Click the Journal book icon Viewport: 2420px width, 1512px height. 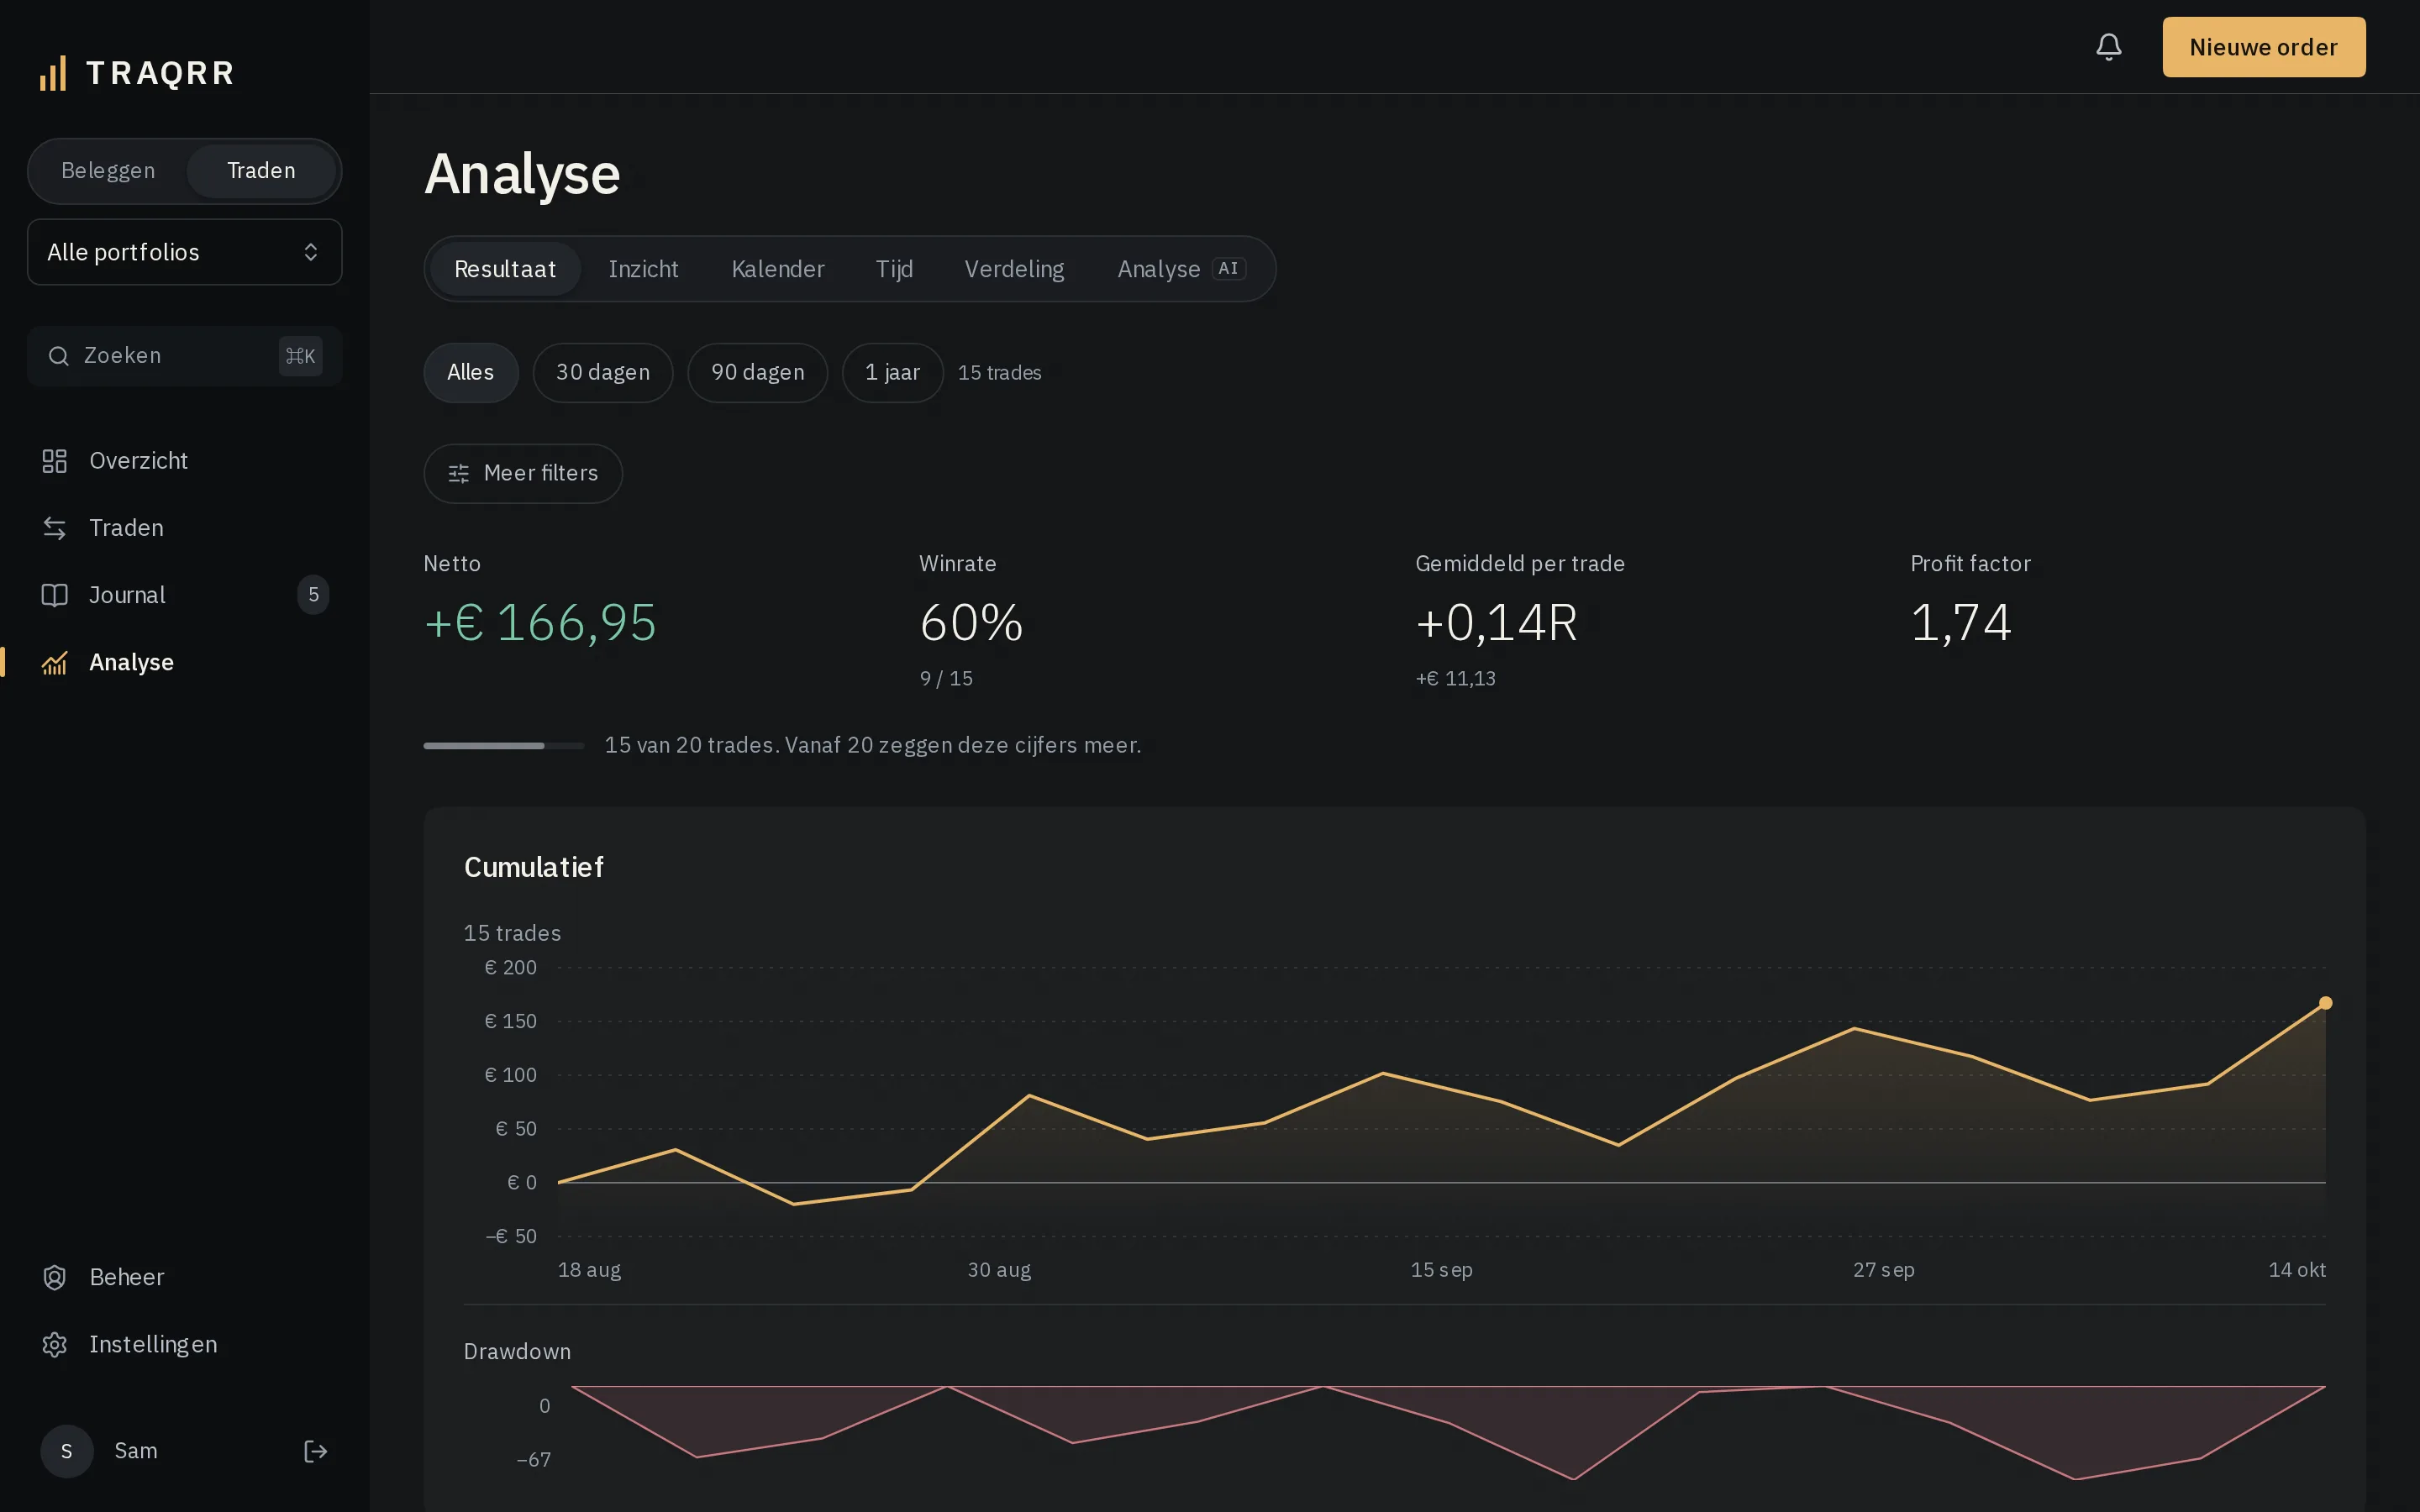click(x=54, y=595)
